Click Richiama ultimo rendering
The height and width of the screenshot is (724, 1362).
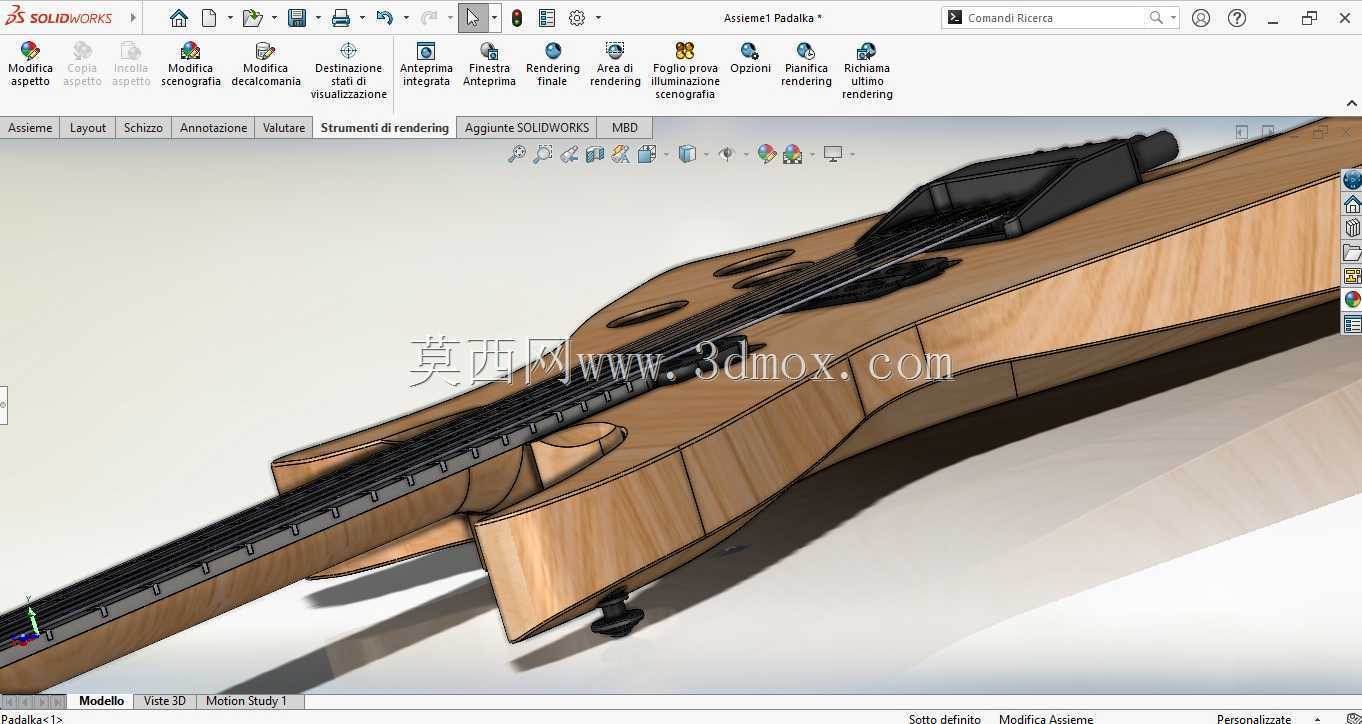[867, 70]
